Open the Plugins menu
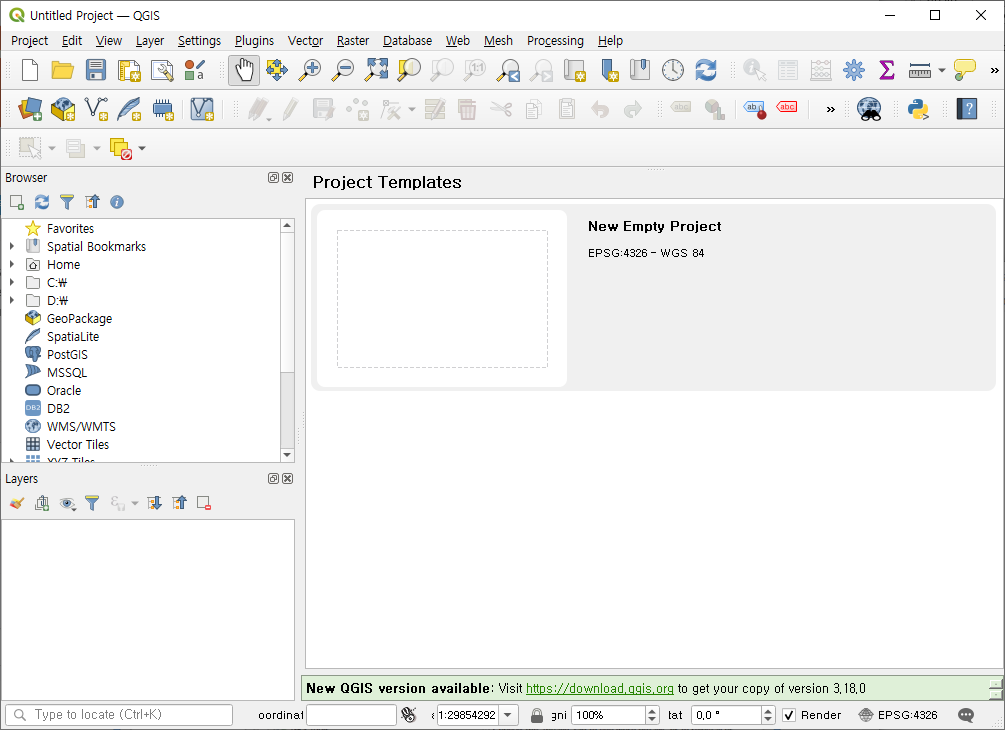Image resolution: width=1005 pixels, height=730 pixels. (254, 40)
